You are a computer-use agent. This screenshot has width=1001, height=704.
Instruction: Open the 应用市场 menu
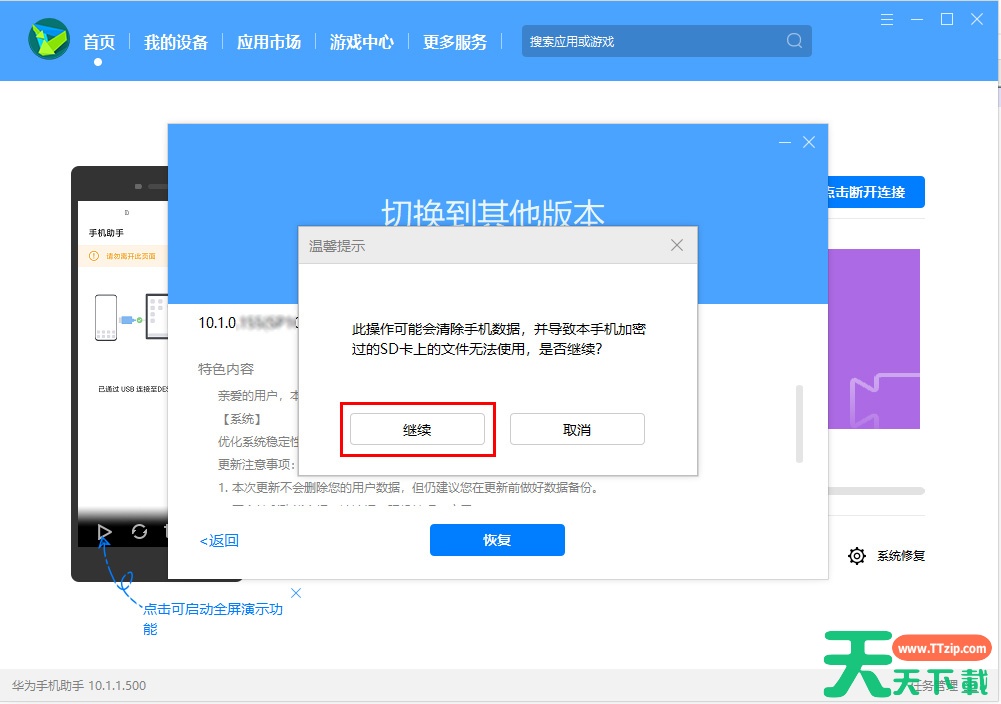pyautogui.click(x=268, y=42)
